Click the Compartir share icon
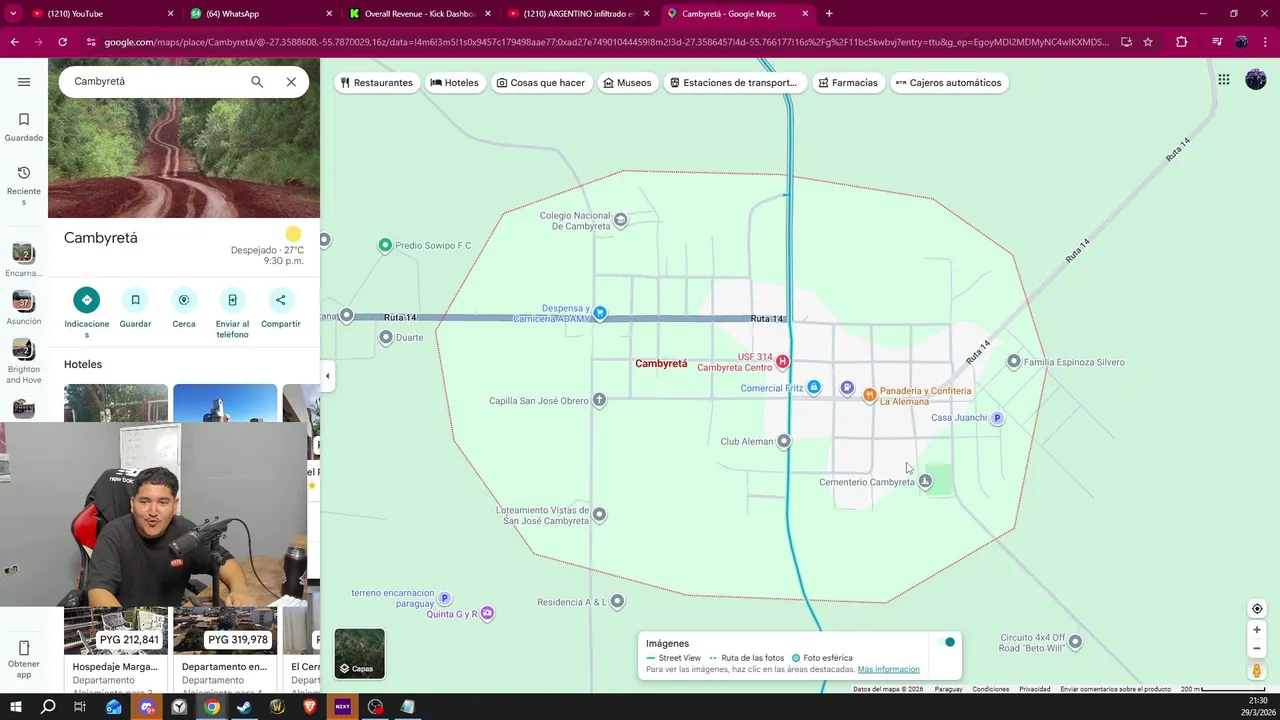This screenshot has height=720, width=1280. 280,300
